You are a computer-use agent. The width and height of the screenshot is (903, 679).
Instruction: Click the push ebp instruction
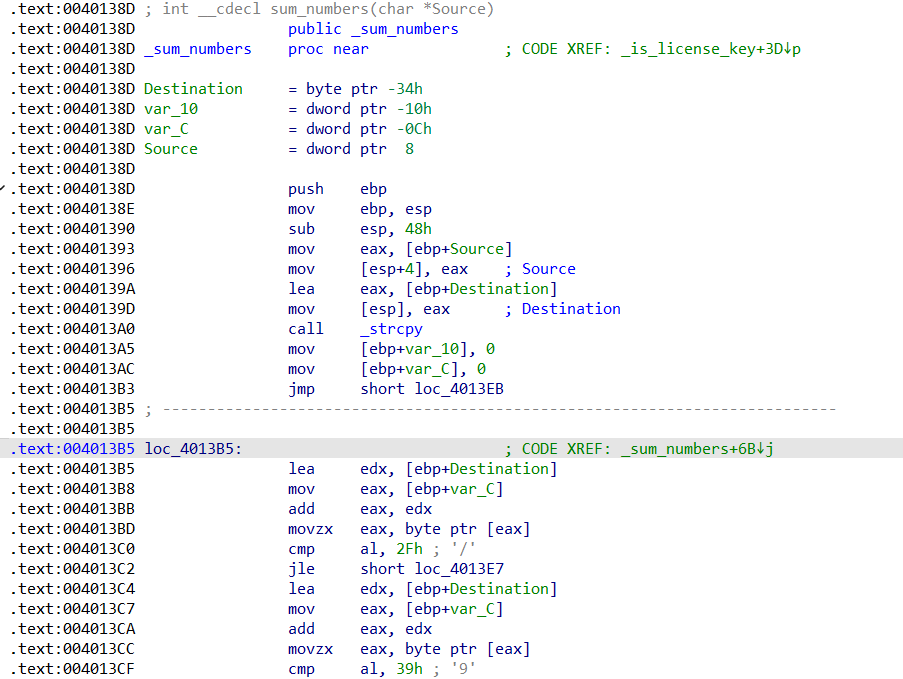click(x=337, y=189)
